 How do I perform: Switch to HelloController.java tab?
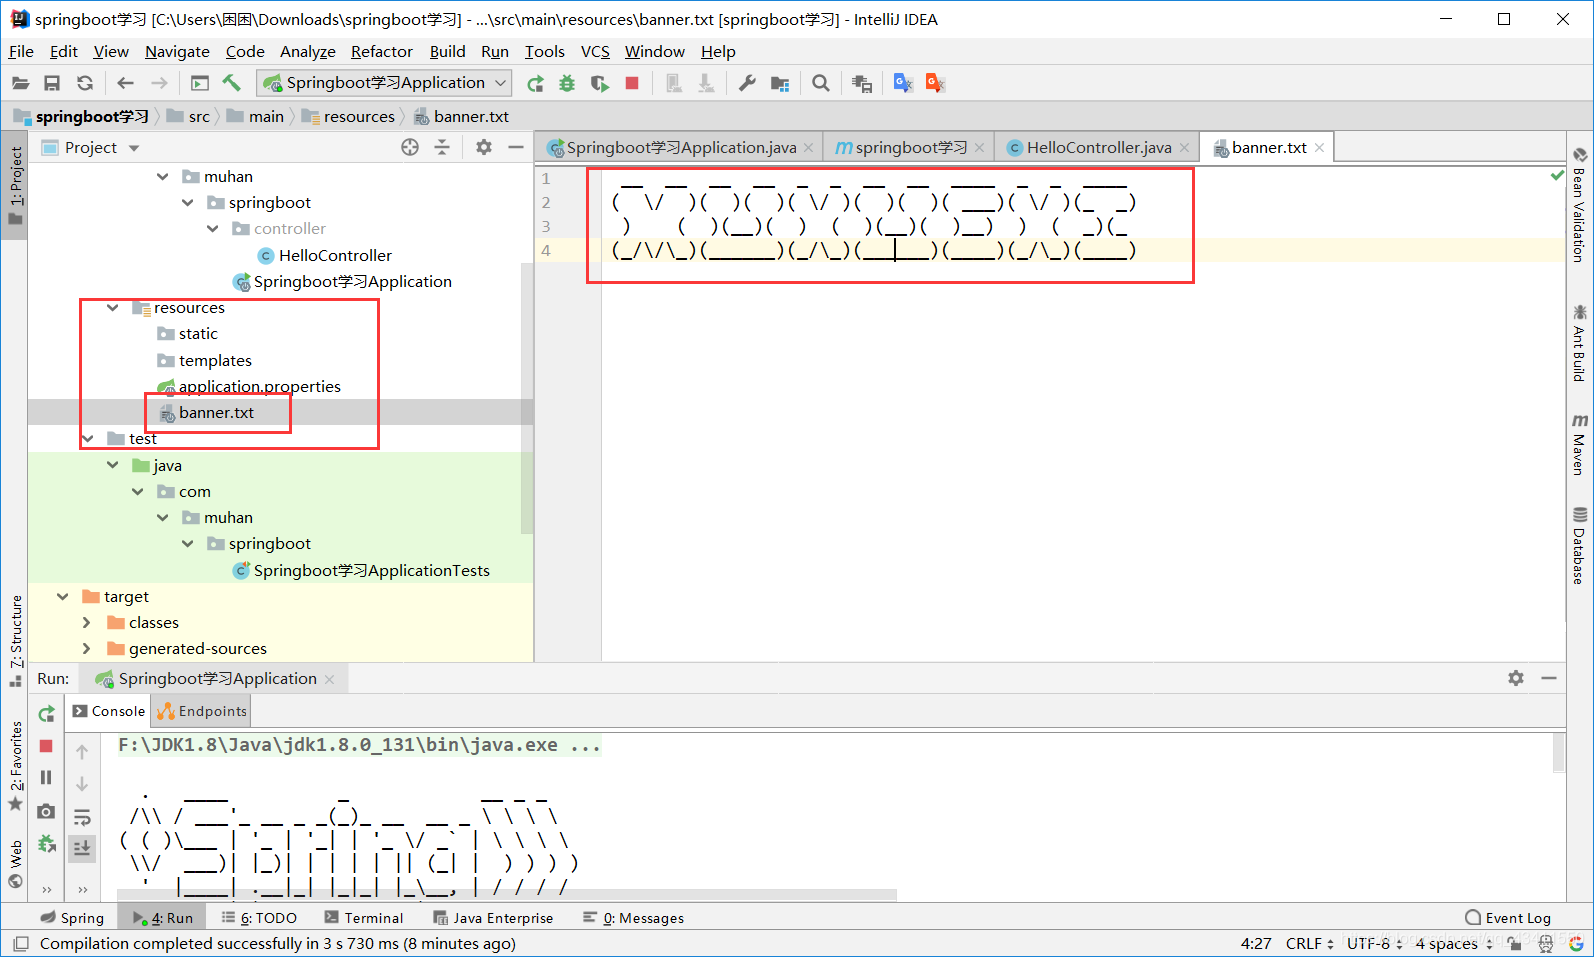pos(1098,147)
